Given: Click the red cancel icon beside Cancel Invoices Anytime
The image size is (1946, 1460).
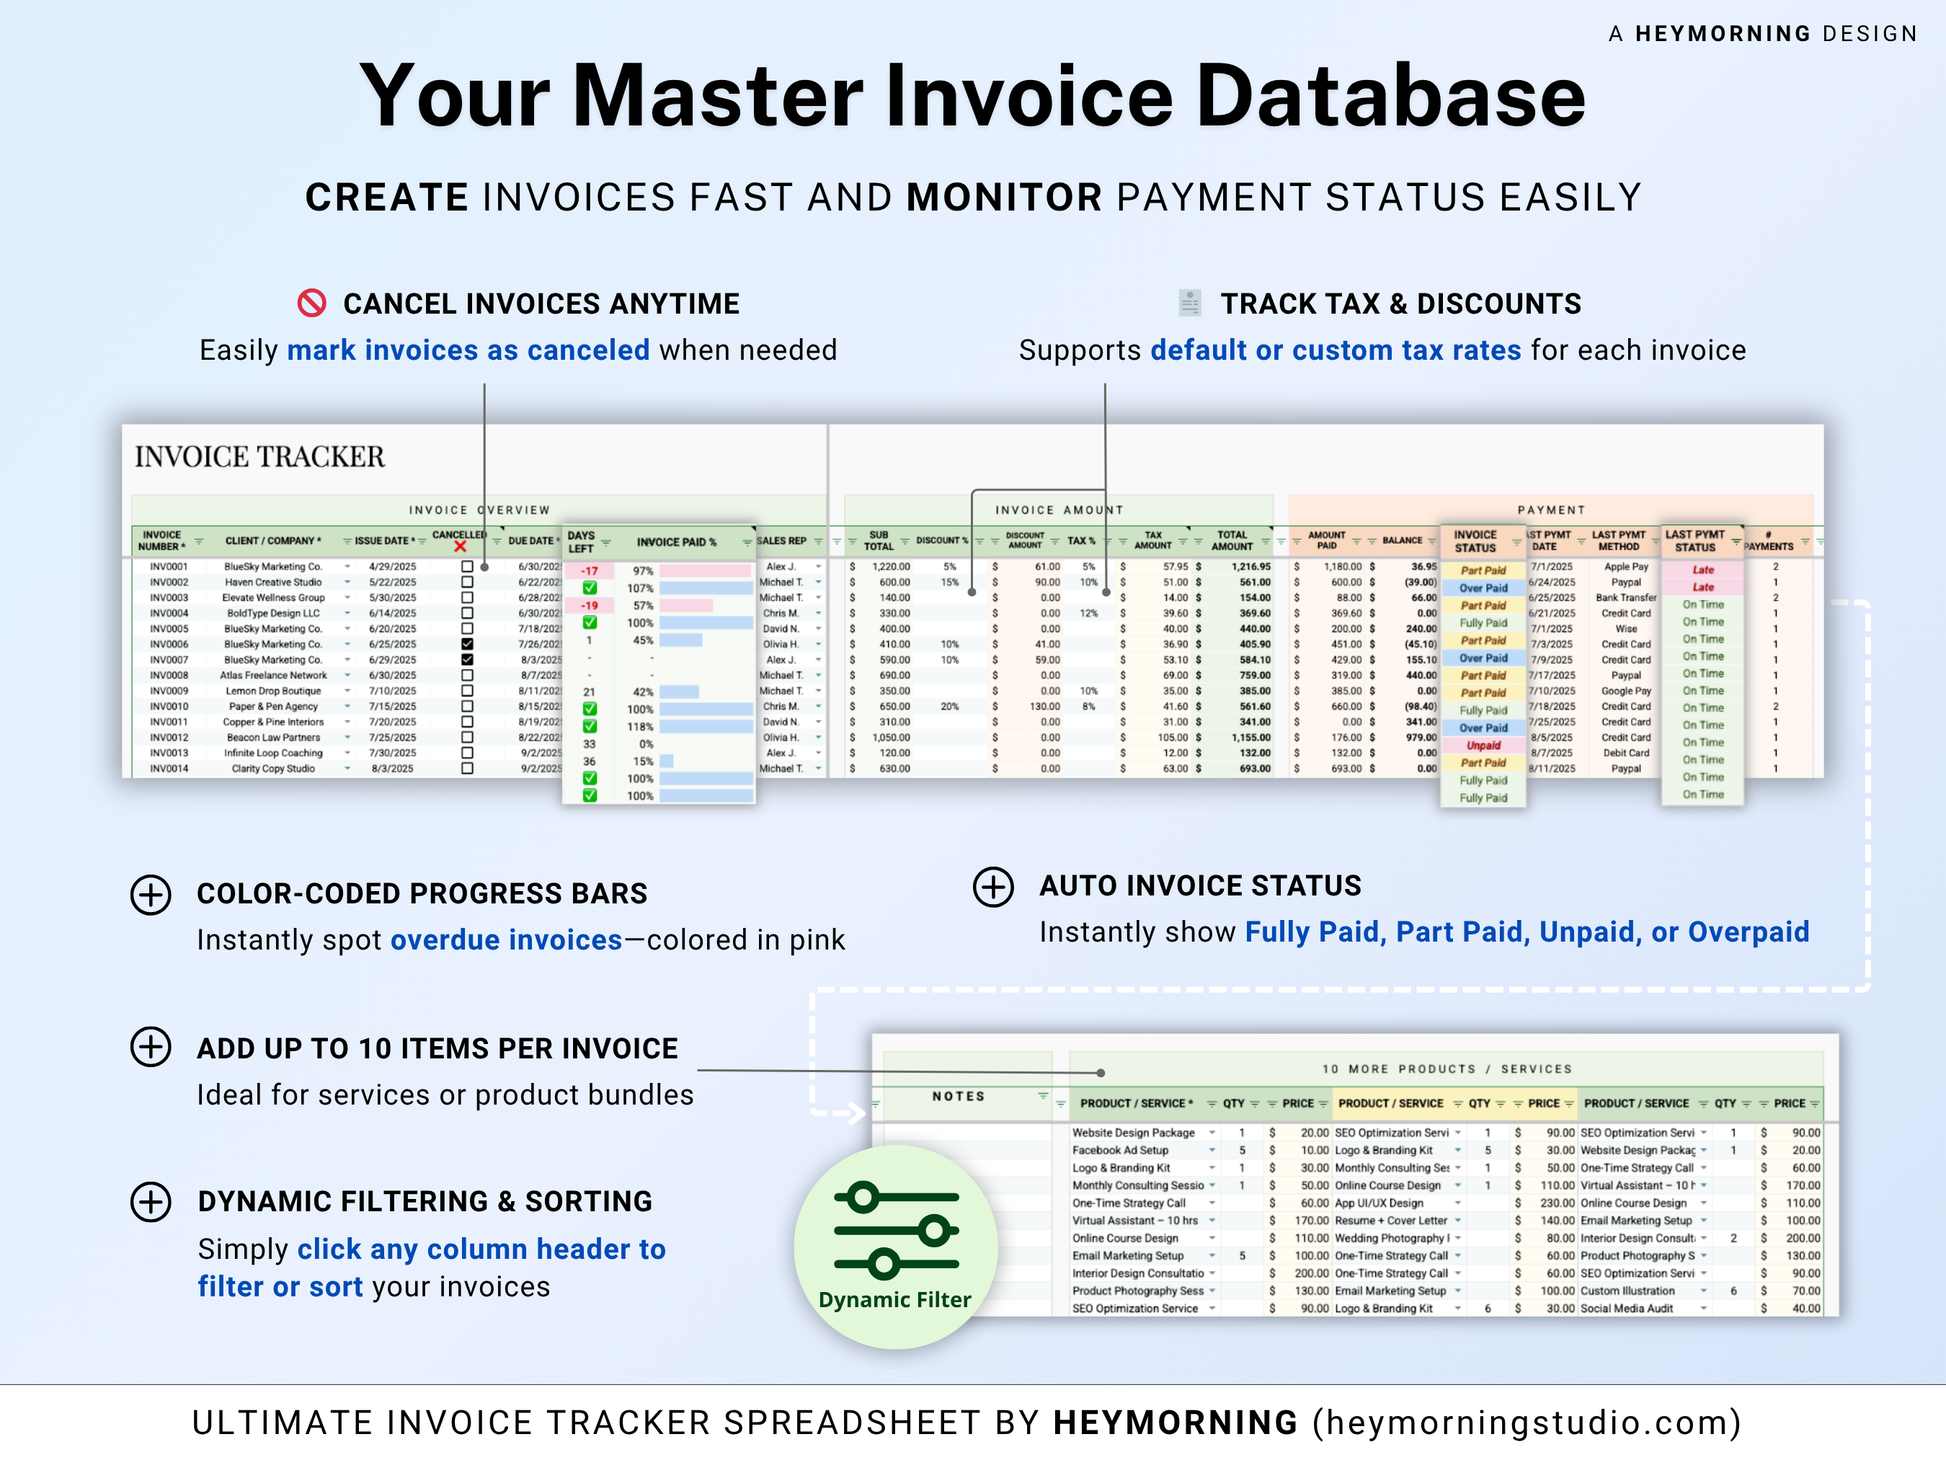Looking at the screenshot, I should (x=312, y=303).
